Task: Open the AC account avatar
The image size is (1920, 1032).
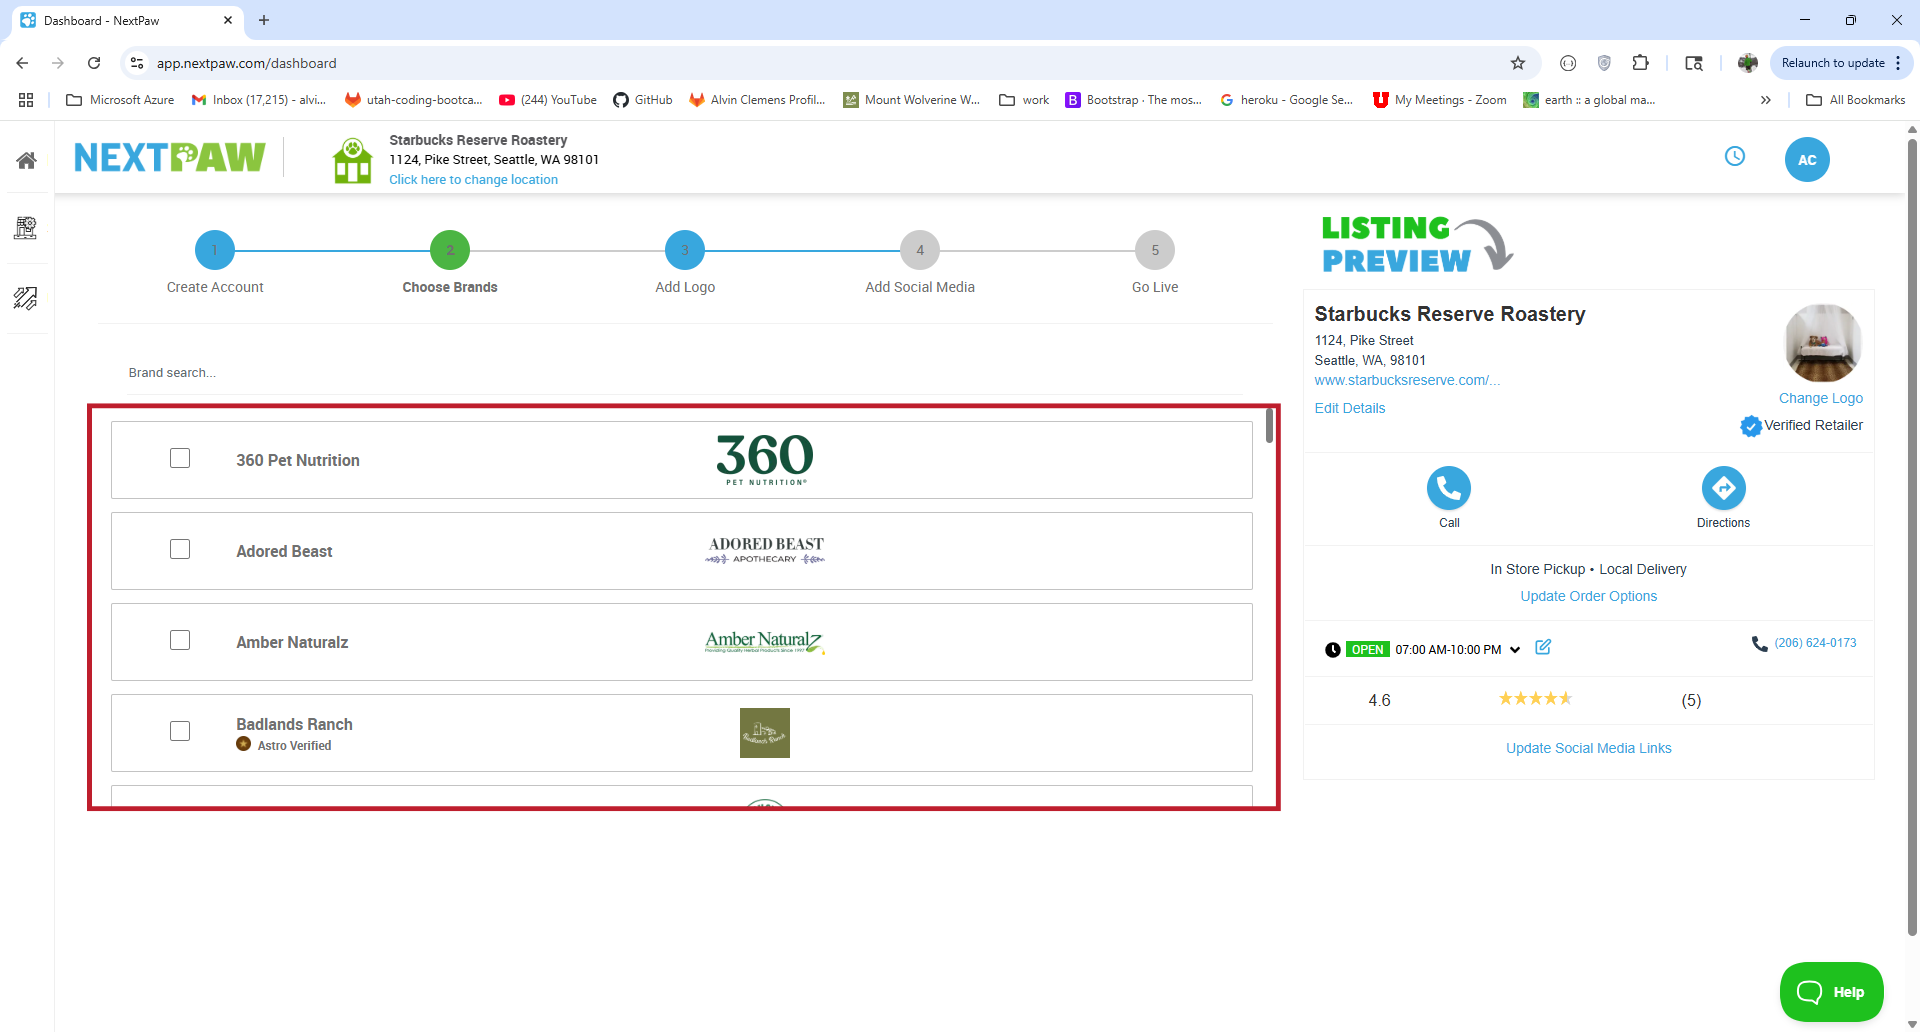Action: [x=1807, y=160]
